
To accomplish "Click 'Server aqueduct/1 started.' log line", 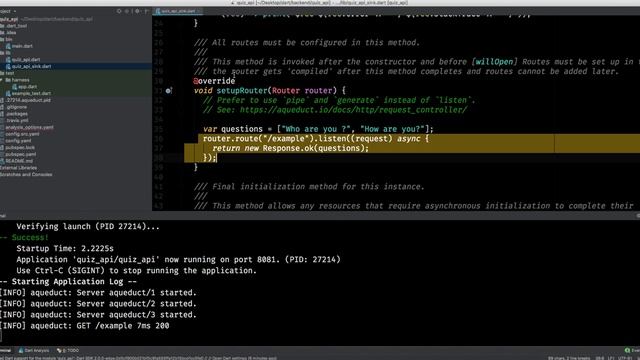I will coord(98,293).
